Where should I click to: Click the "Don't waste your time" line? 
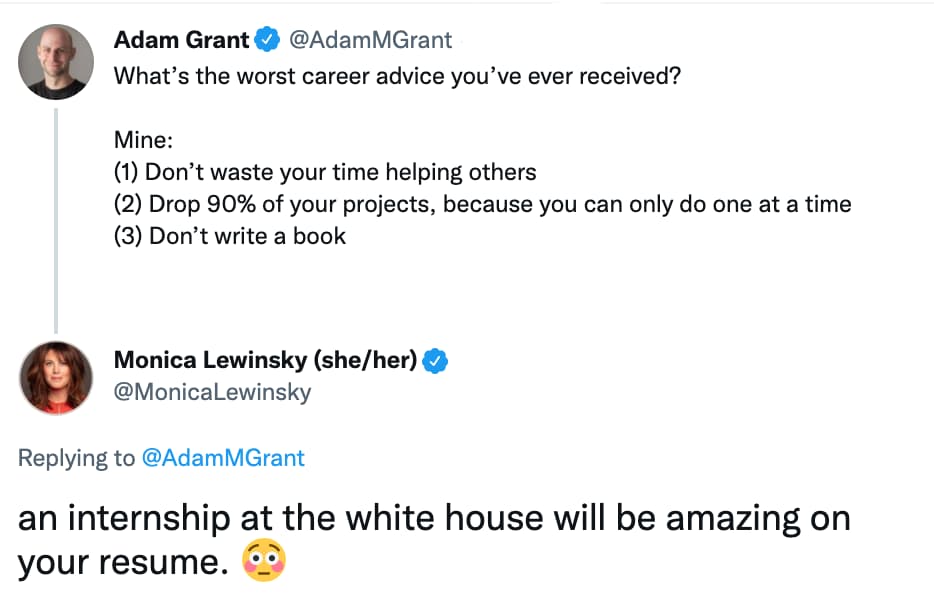click(x=325, y=172)
